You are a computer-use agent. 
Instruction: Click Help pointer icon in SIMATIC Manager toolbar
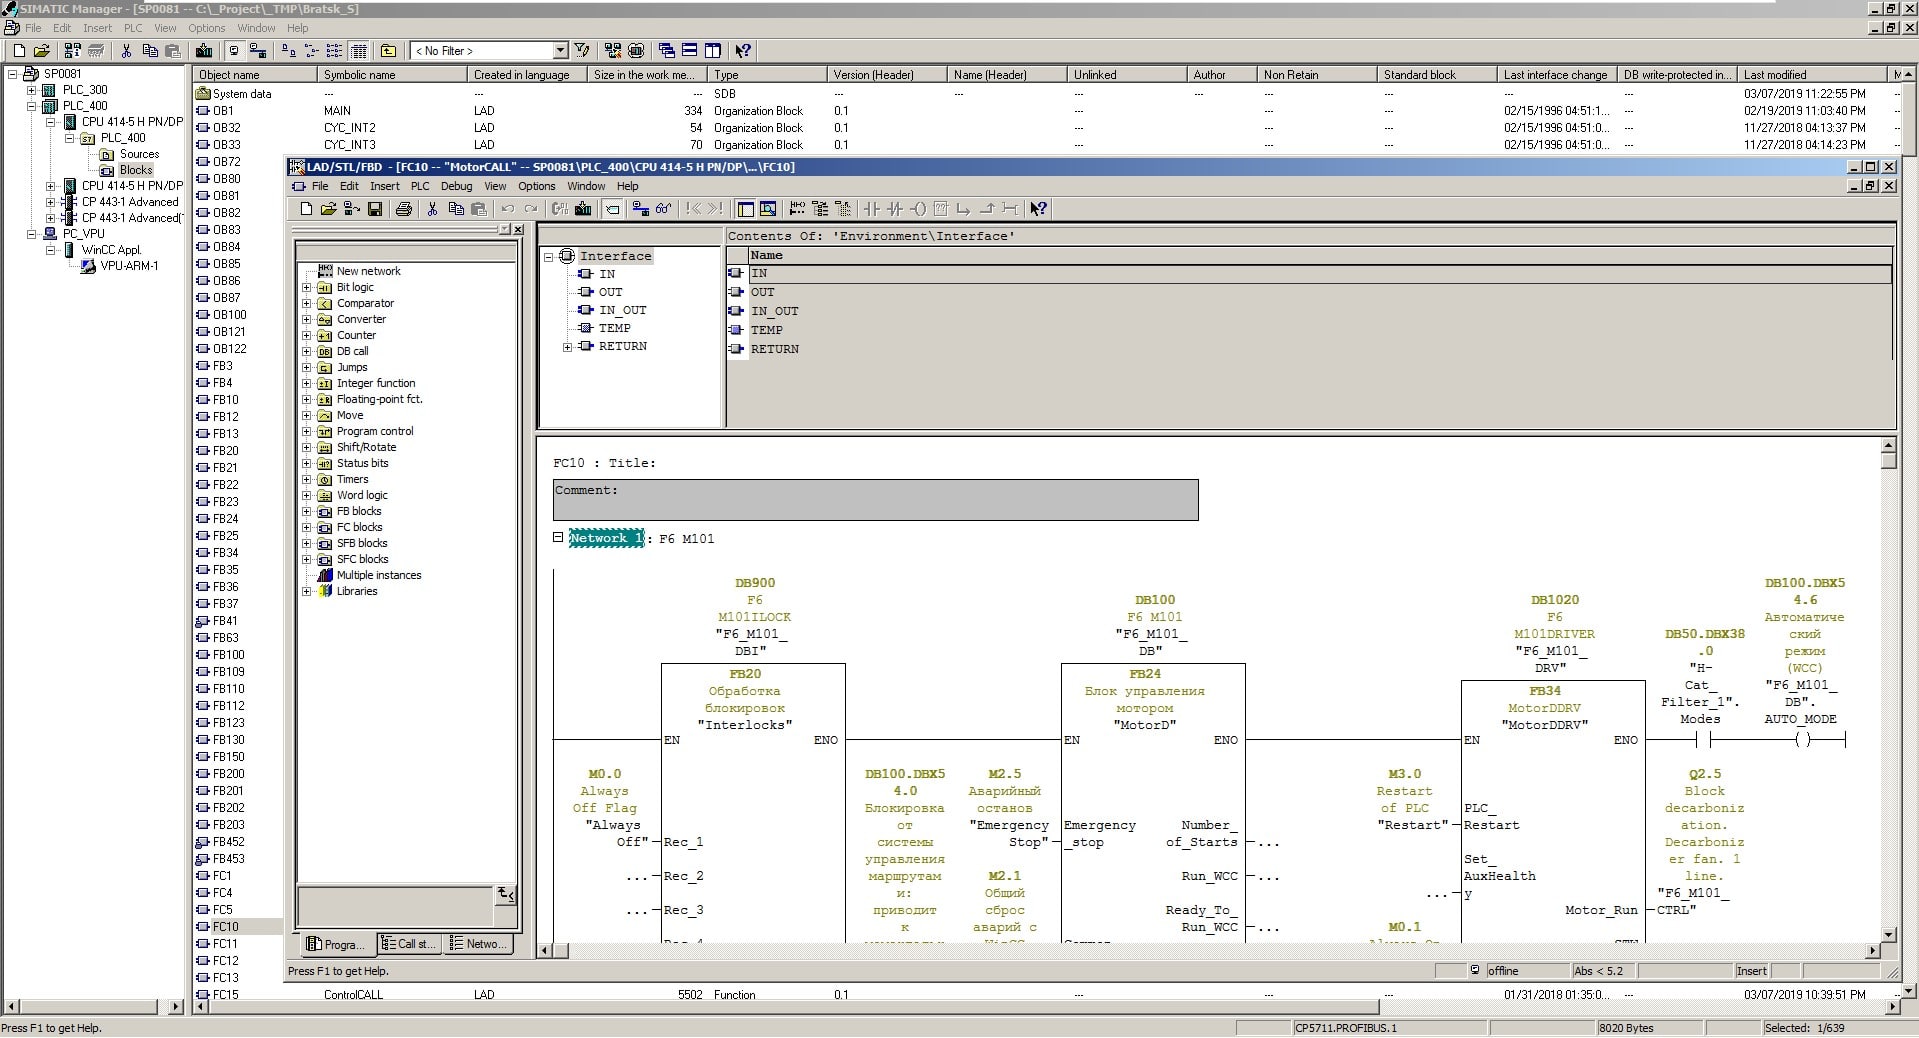pyautogui.click(x=742, y=51)
